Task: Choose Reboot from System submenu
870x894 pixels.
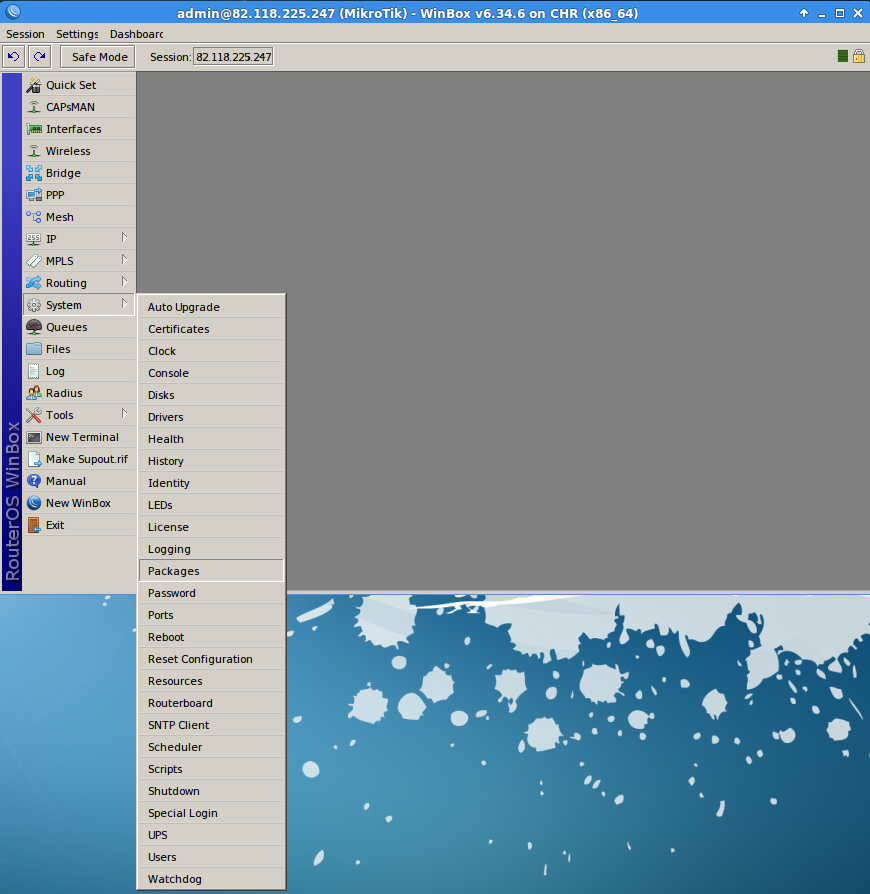Action: click(211, 637)
